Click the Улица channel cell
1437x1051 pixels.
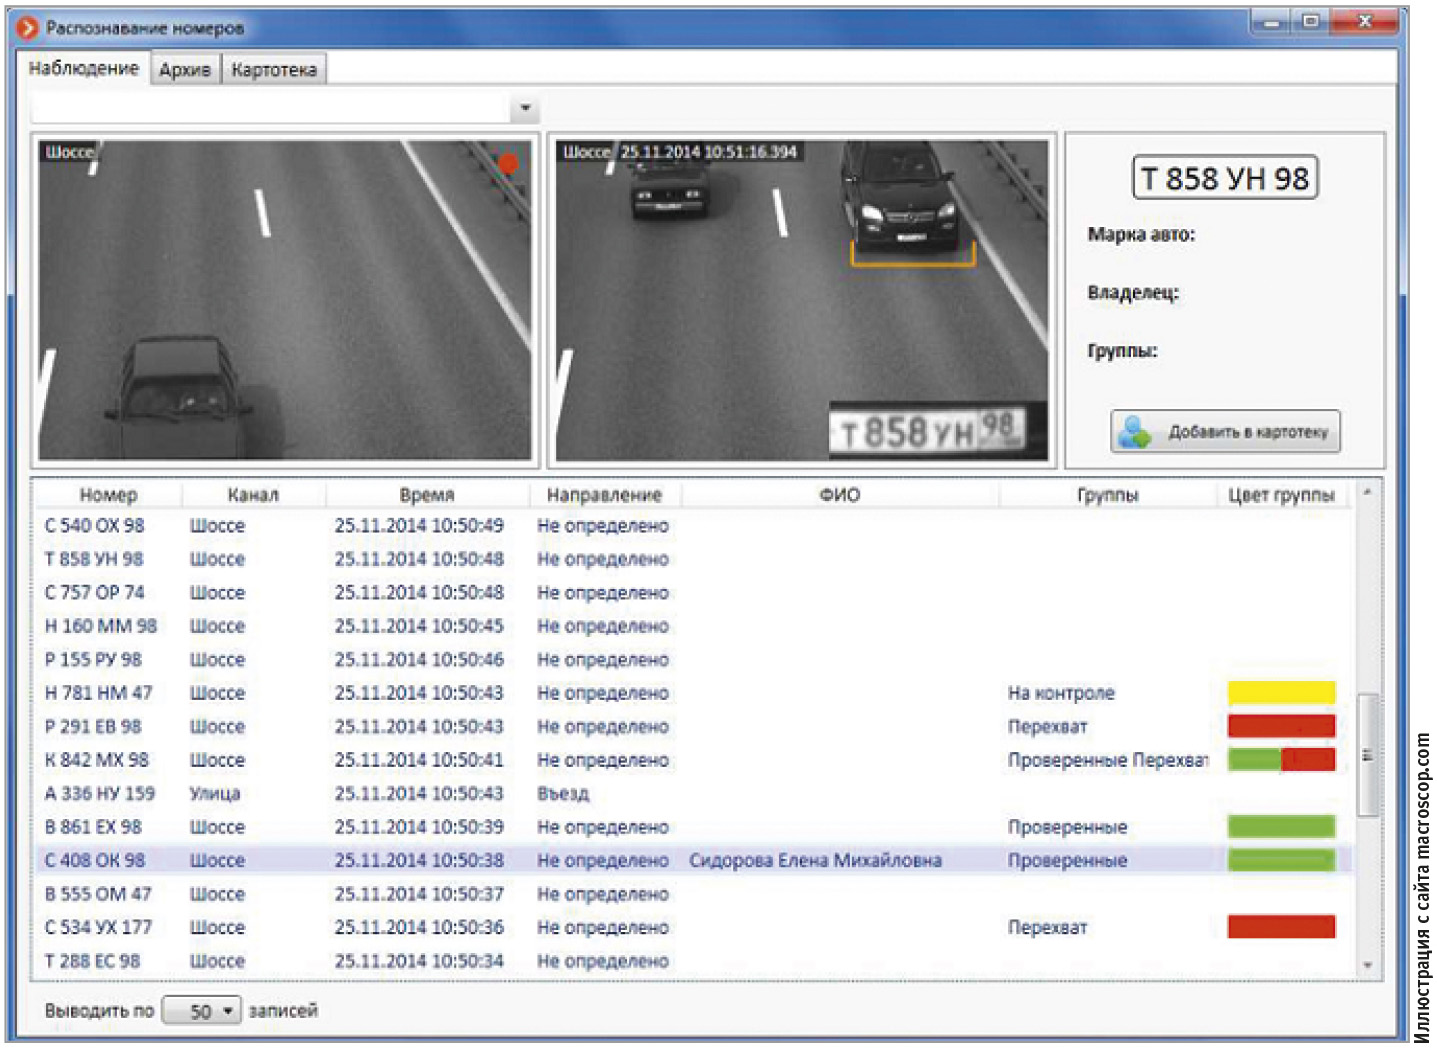click(x=215, y=794)
